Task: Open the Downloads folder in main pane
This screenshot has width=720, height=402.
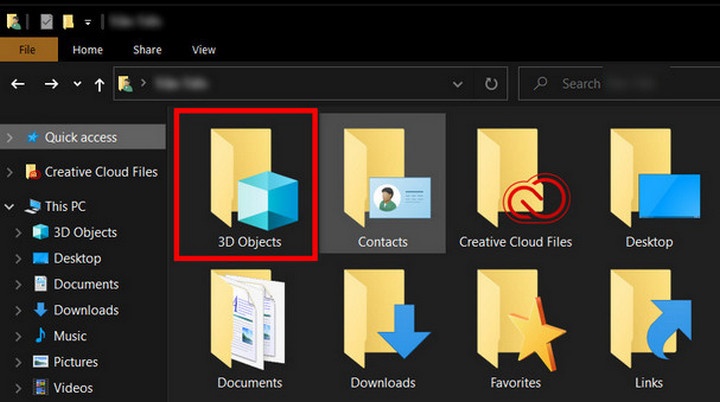Action: (x=387, y=318)
